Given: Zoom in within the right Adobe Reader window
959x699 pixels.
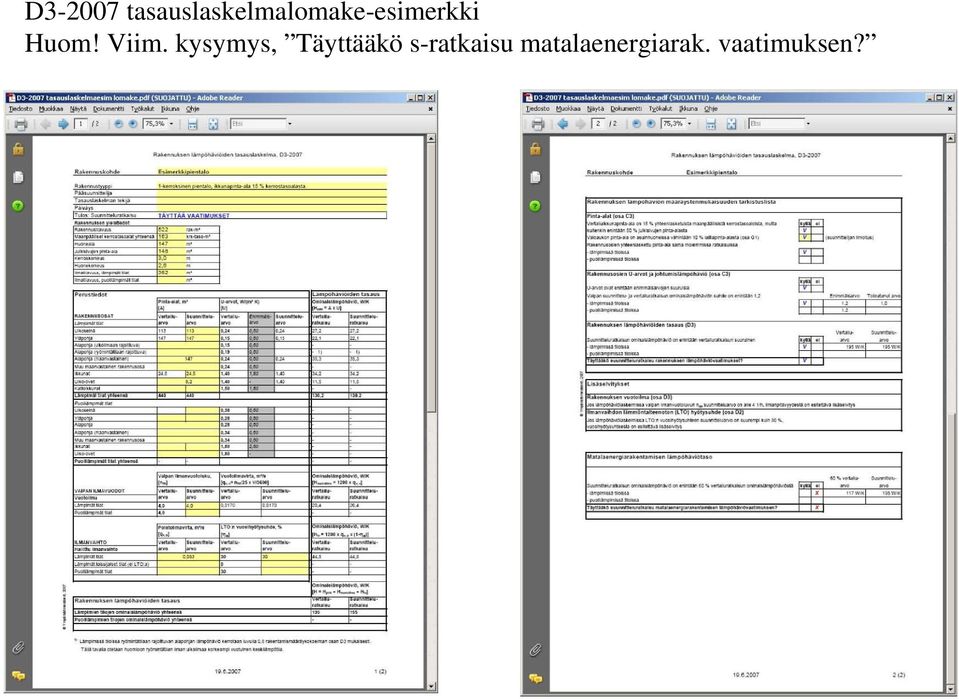Looking at the screenshot, I should coord(651,124).
